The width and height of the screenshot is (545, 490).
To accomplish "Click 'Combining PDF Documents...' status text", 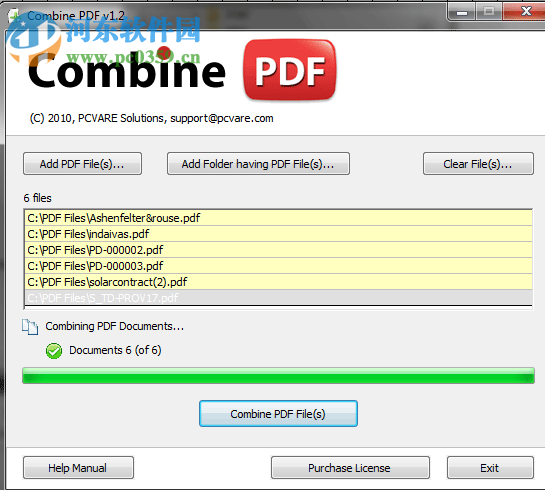I will pos(115,326).
